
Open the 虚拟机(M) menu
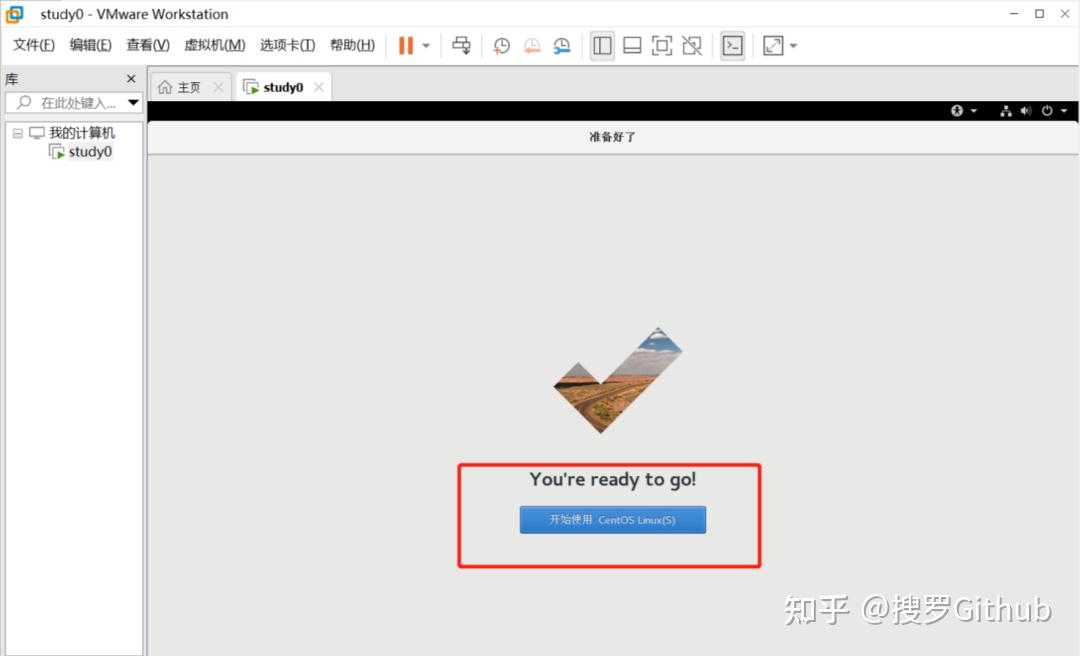(214, 45)
